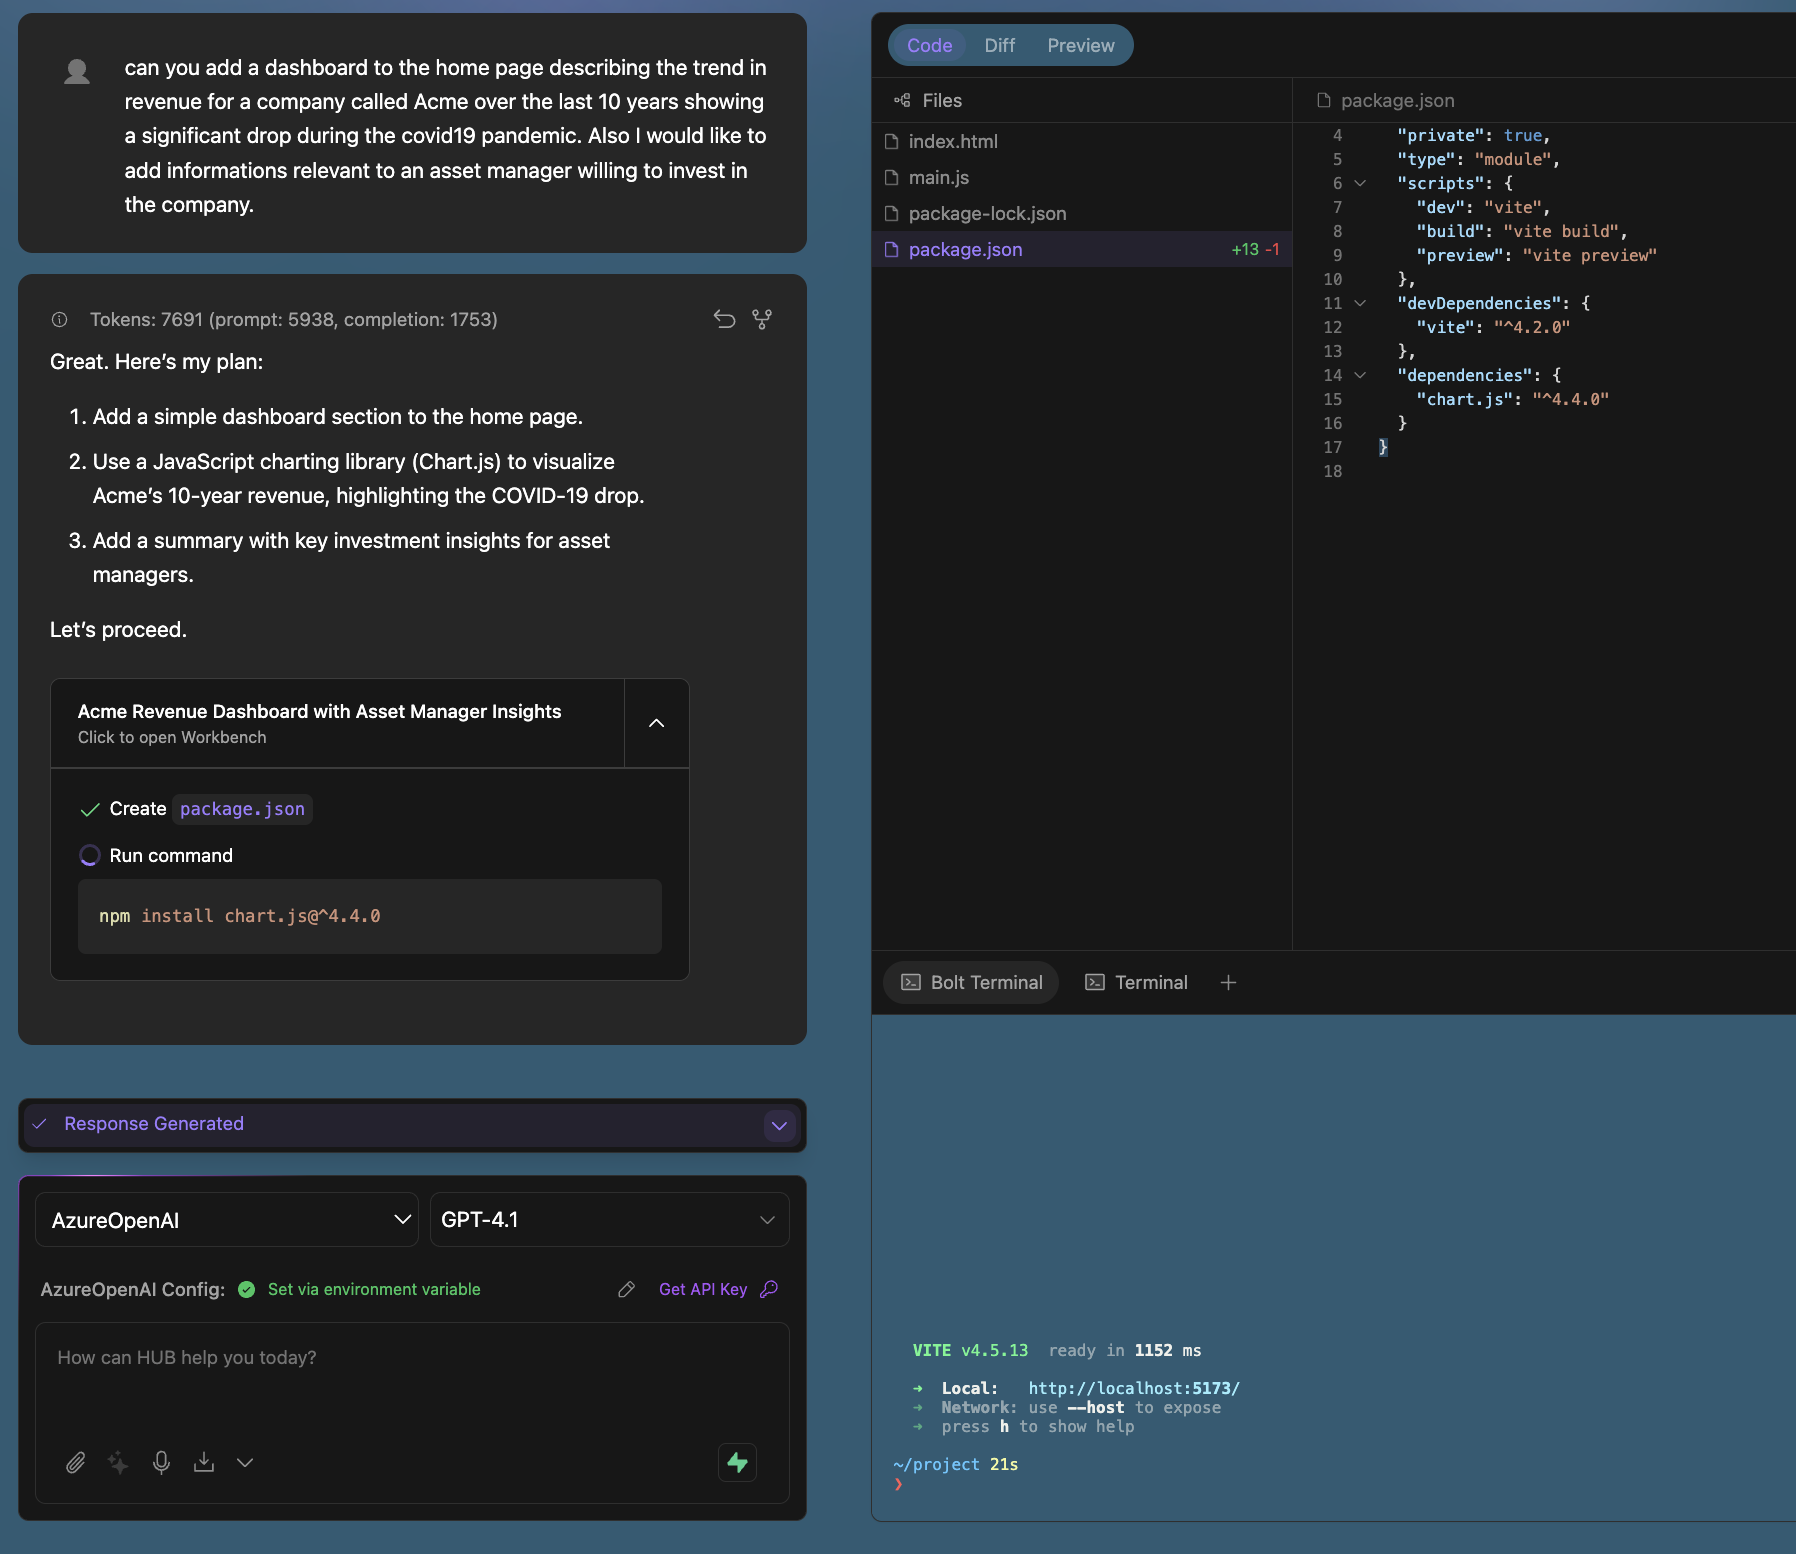The width and height of the screenshot is (1796, 1554).
Task: Fold the scripts block at line 6
Action: point(1360,184)
